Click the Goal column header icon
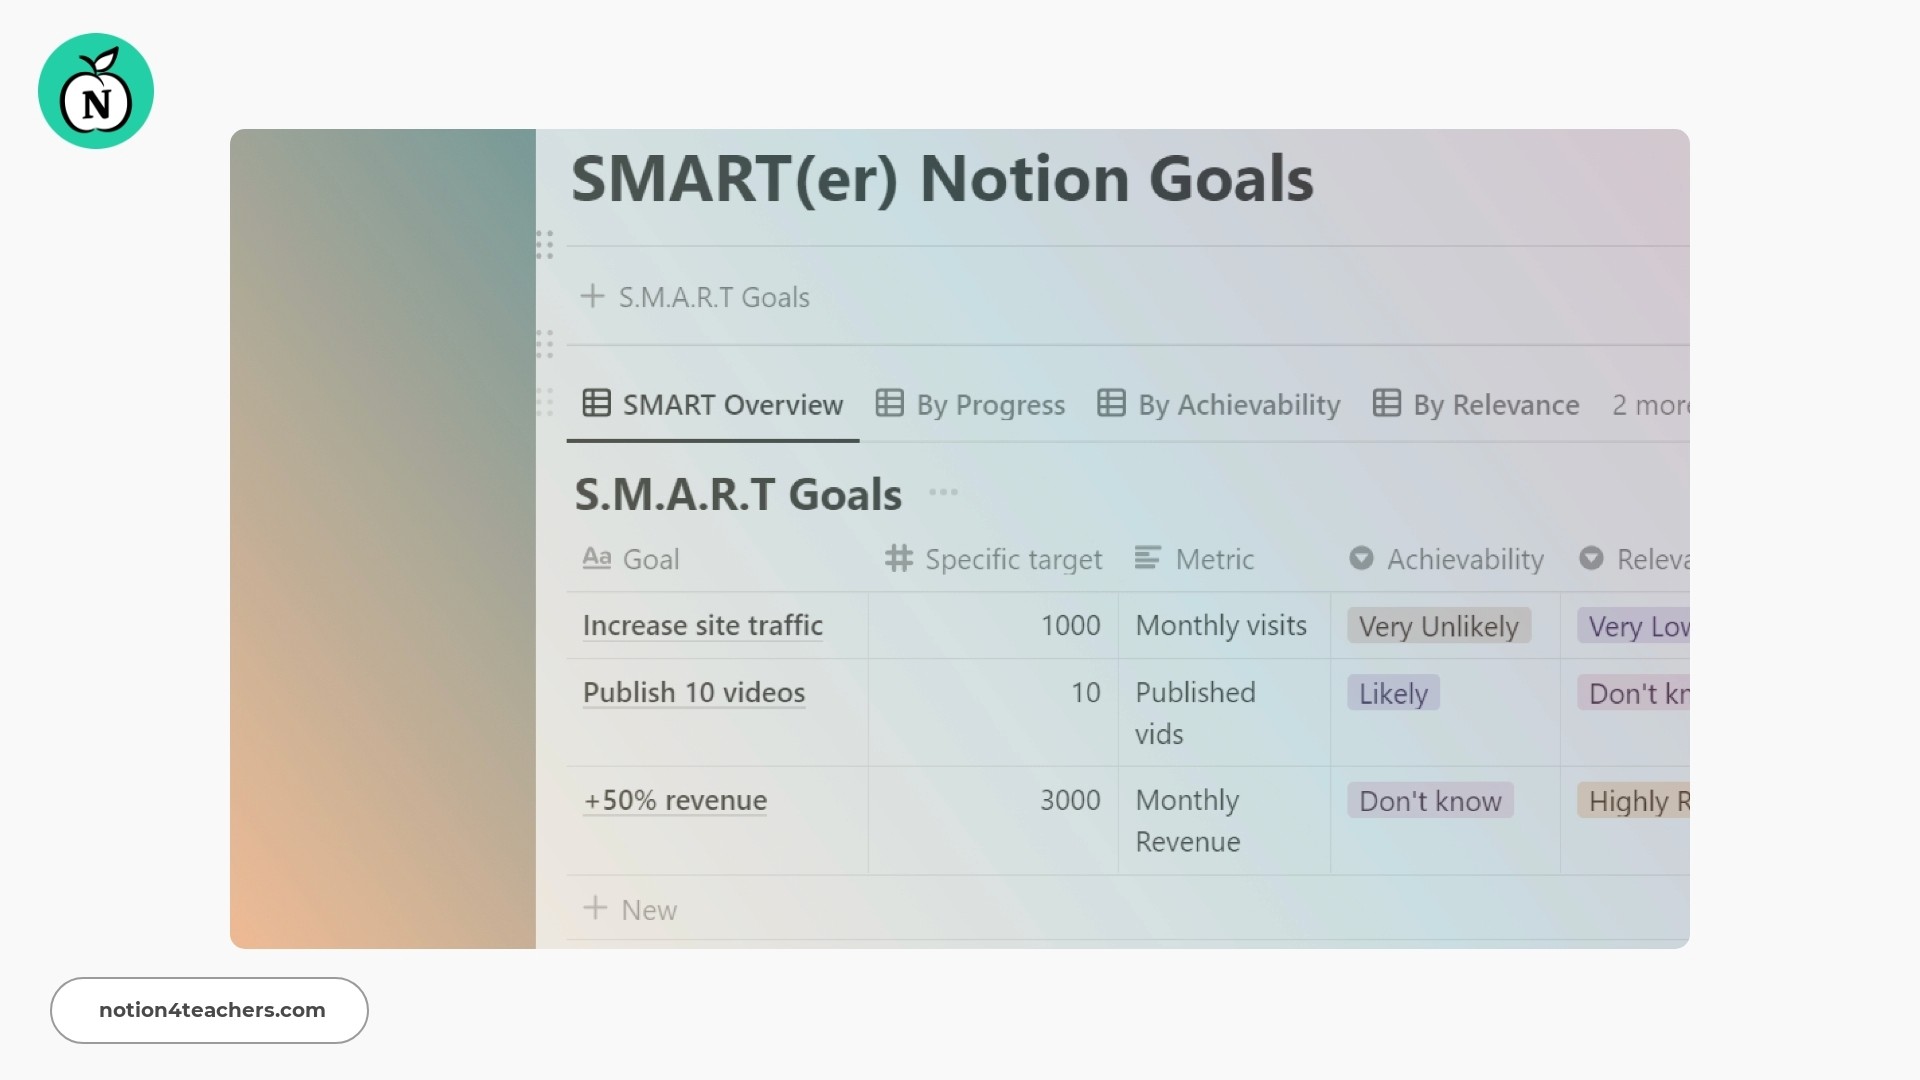The height and width of the screenshot is (1080, 1920). (x=596, y=558)
